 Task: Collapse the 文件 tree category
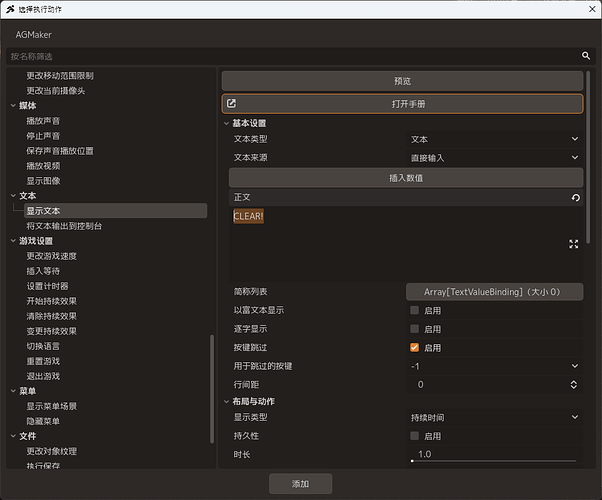click(13, 436)
